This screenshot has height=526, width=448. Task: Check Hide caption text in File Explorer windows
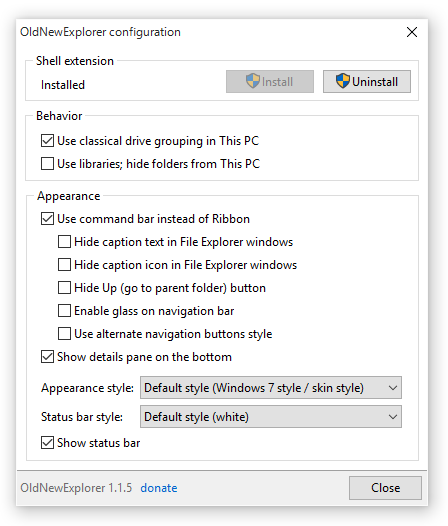click(x=64, y=242)
